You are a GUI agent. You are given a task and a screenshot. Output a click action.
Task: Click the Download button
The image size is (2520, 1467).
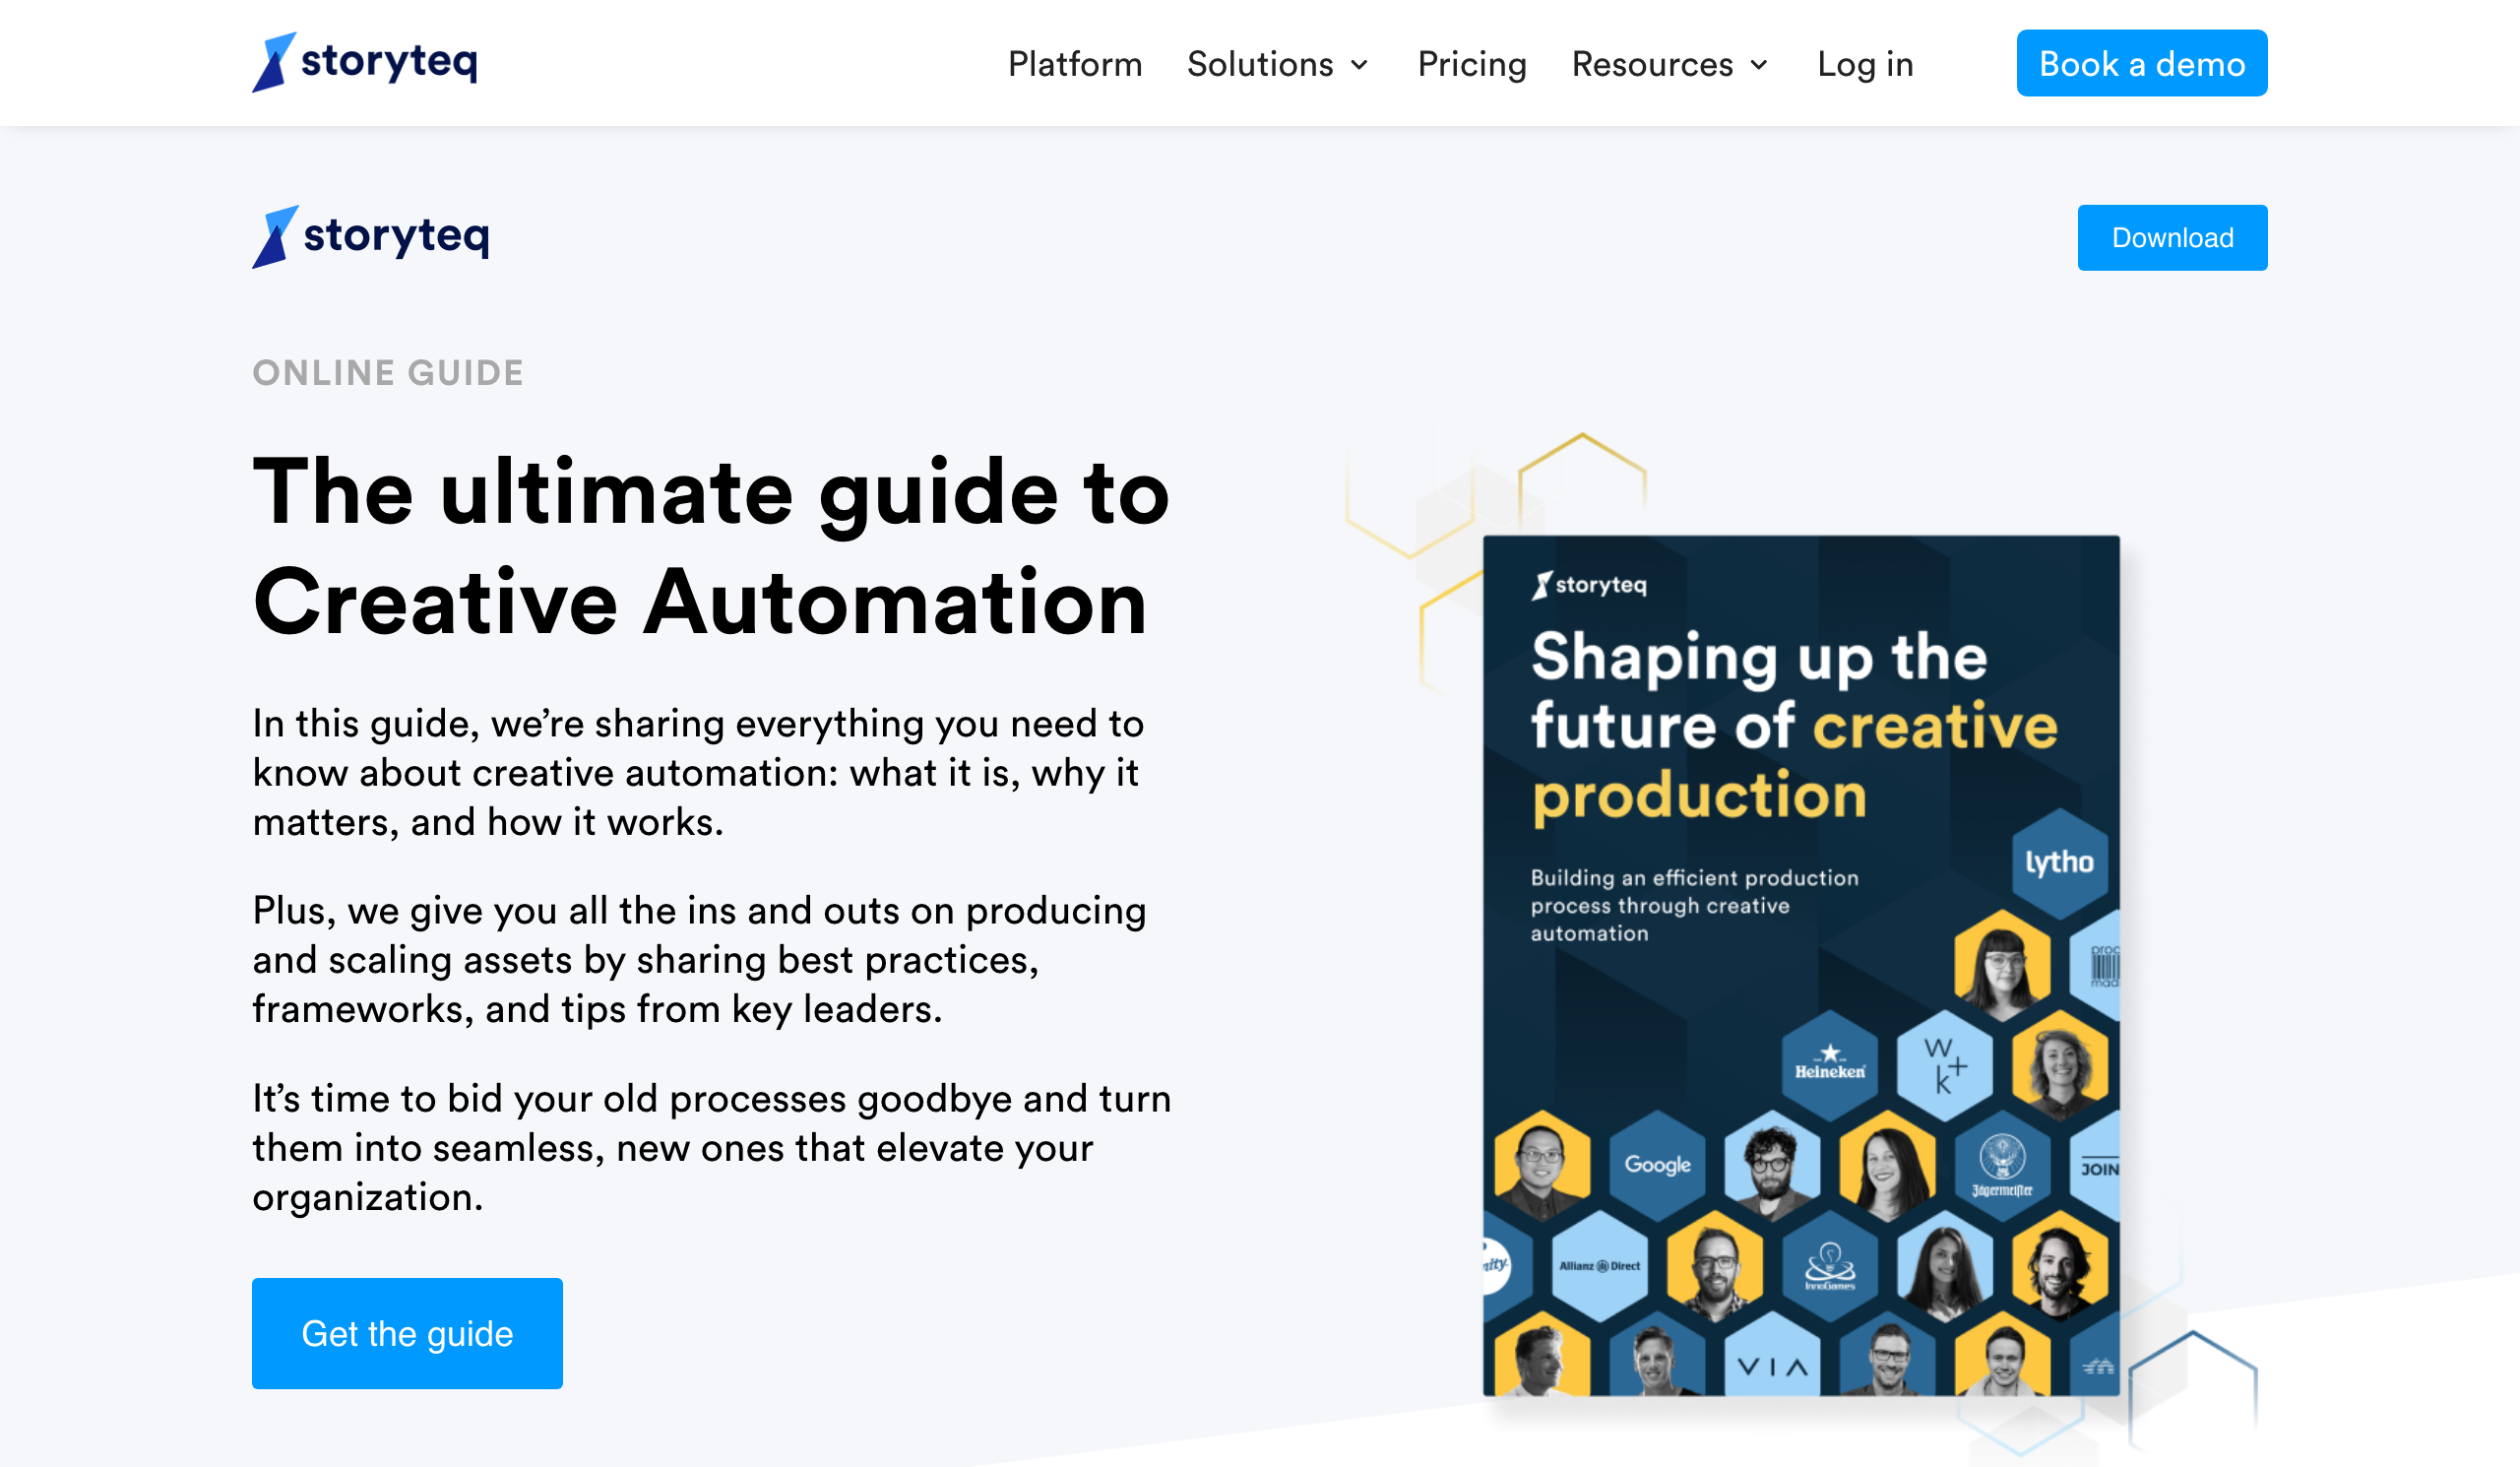pos(2172,237)
